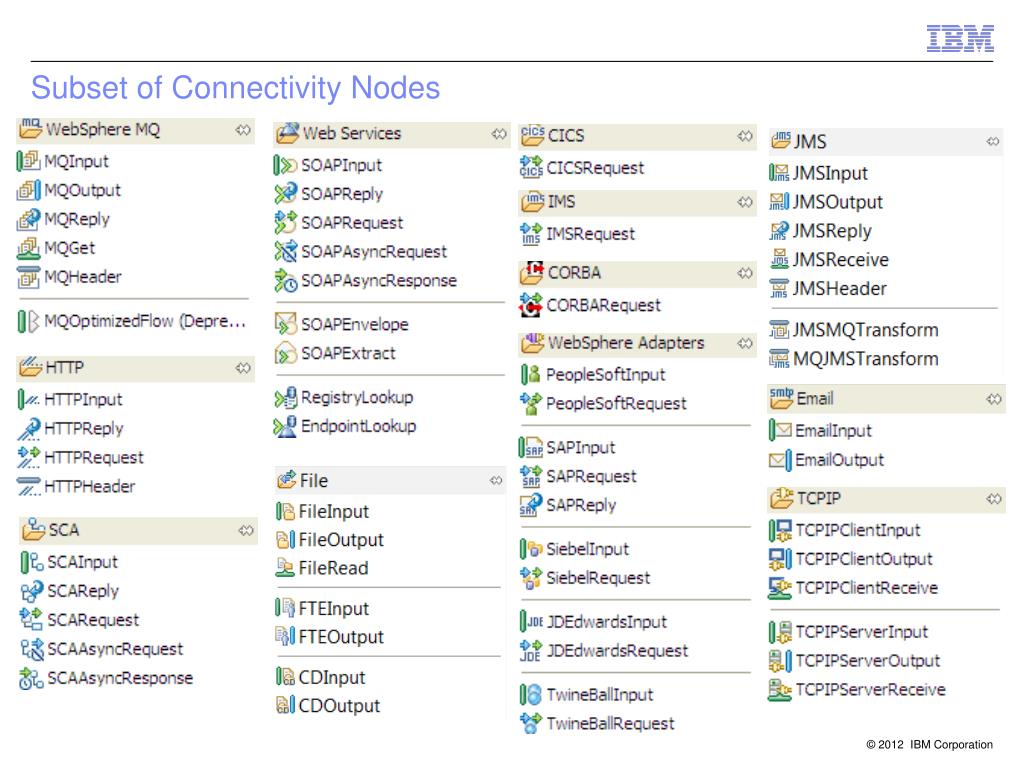
Task: Click the EndpointLookup label
Action: coord(359,426)
